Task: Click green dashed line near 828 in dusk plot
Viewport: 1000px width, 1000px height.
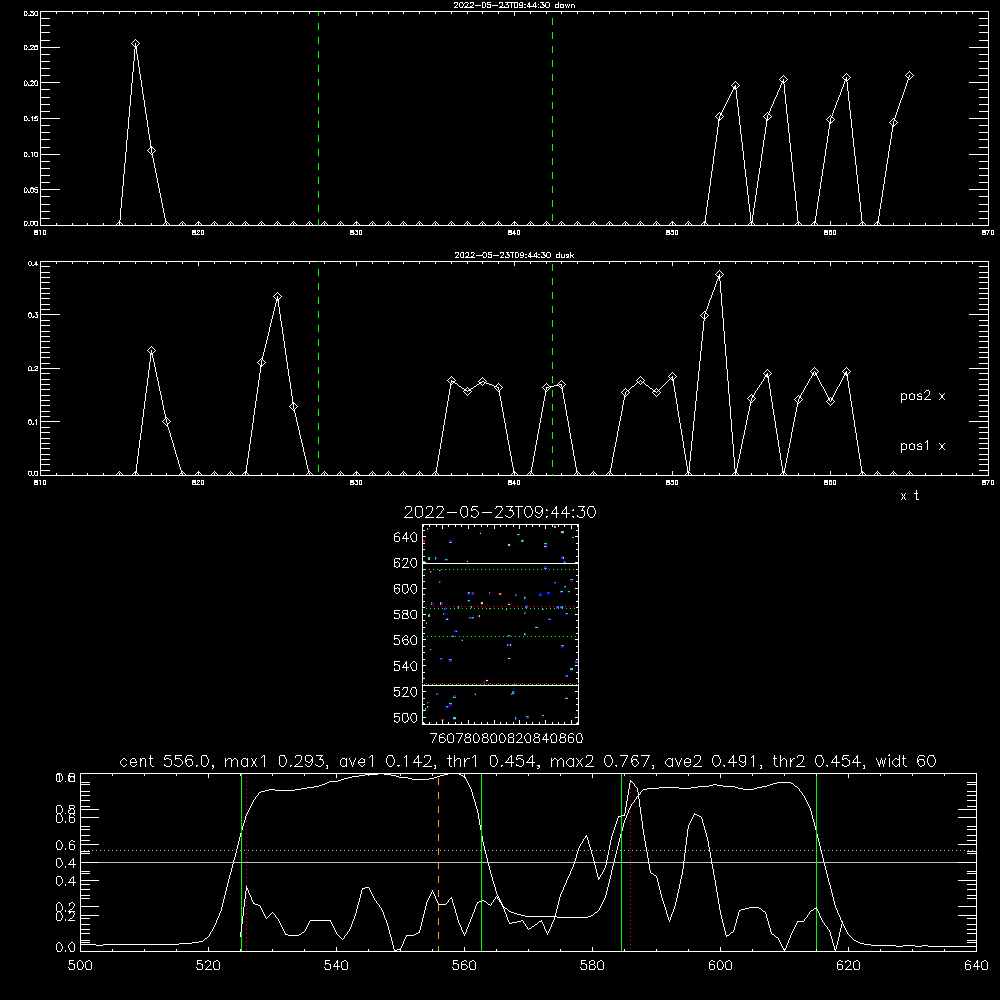Action: click(x=318, y=368)
